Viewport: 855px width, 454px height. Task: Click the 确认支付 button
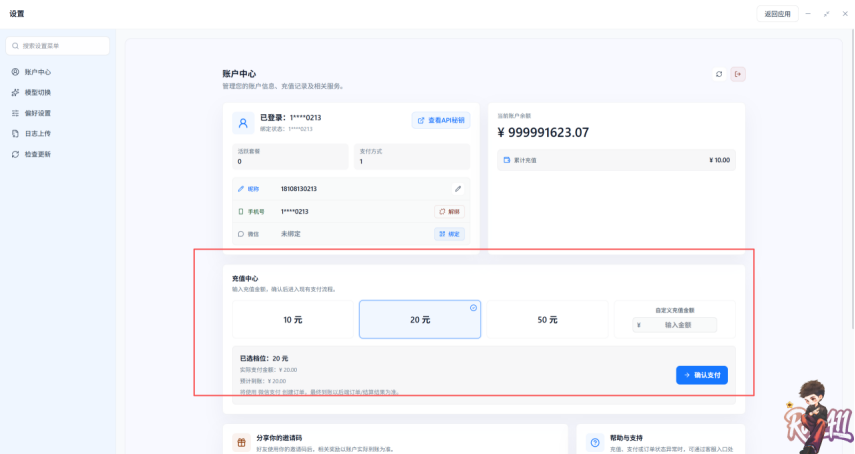pos(702,375)
